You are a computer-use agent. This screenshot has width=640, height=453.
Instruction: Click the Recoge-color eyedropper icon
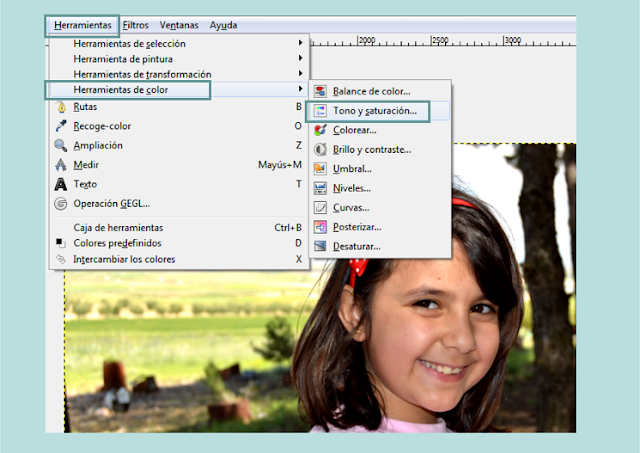pos(61,126)
